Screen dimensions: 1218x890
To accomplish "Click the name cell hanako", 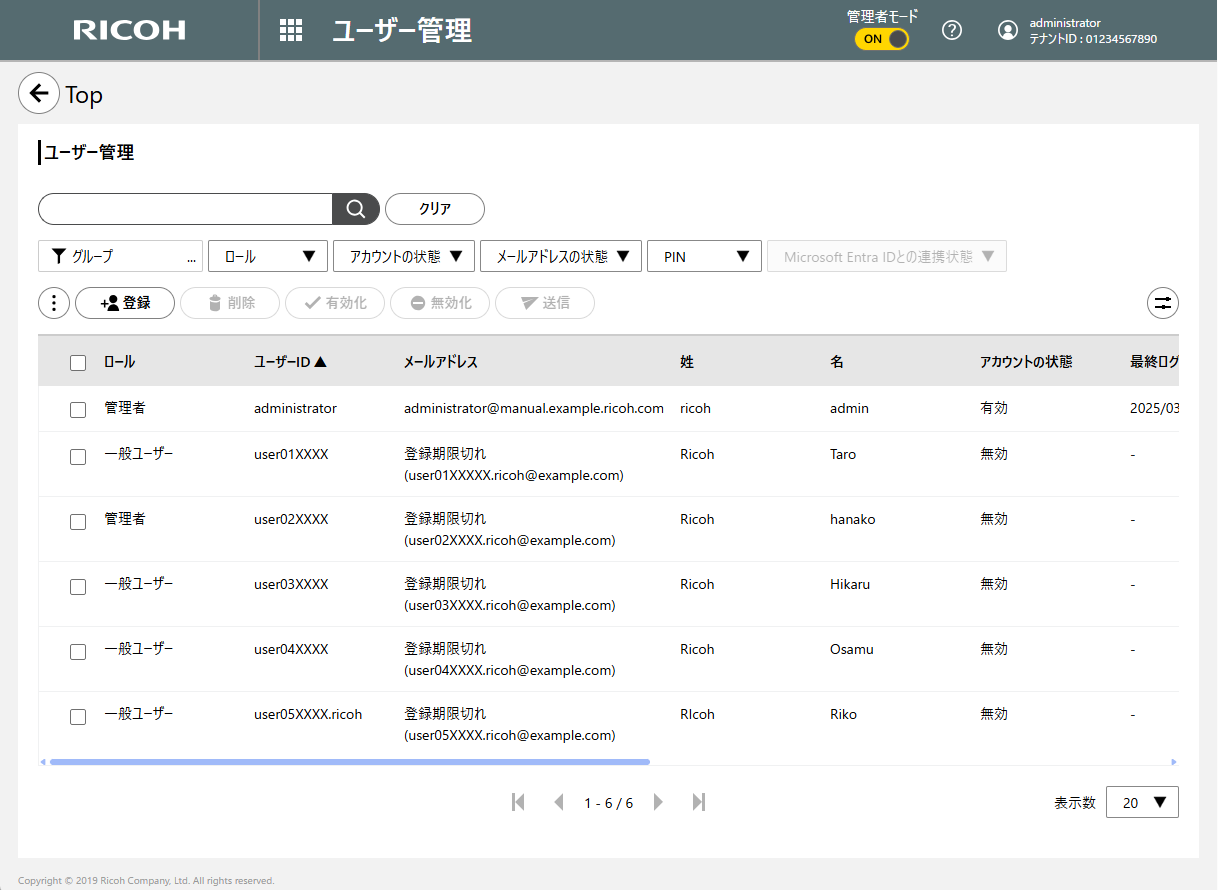I will click(852, 519).
